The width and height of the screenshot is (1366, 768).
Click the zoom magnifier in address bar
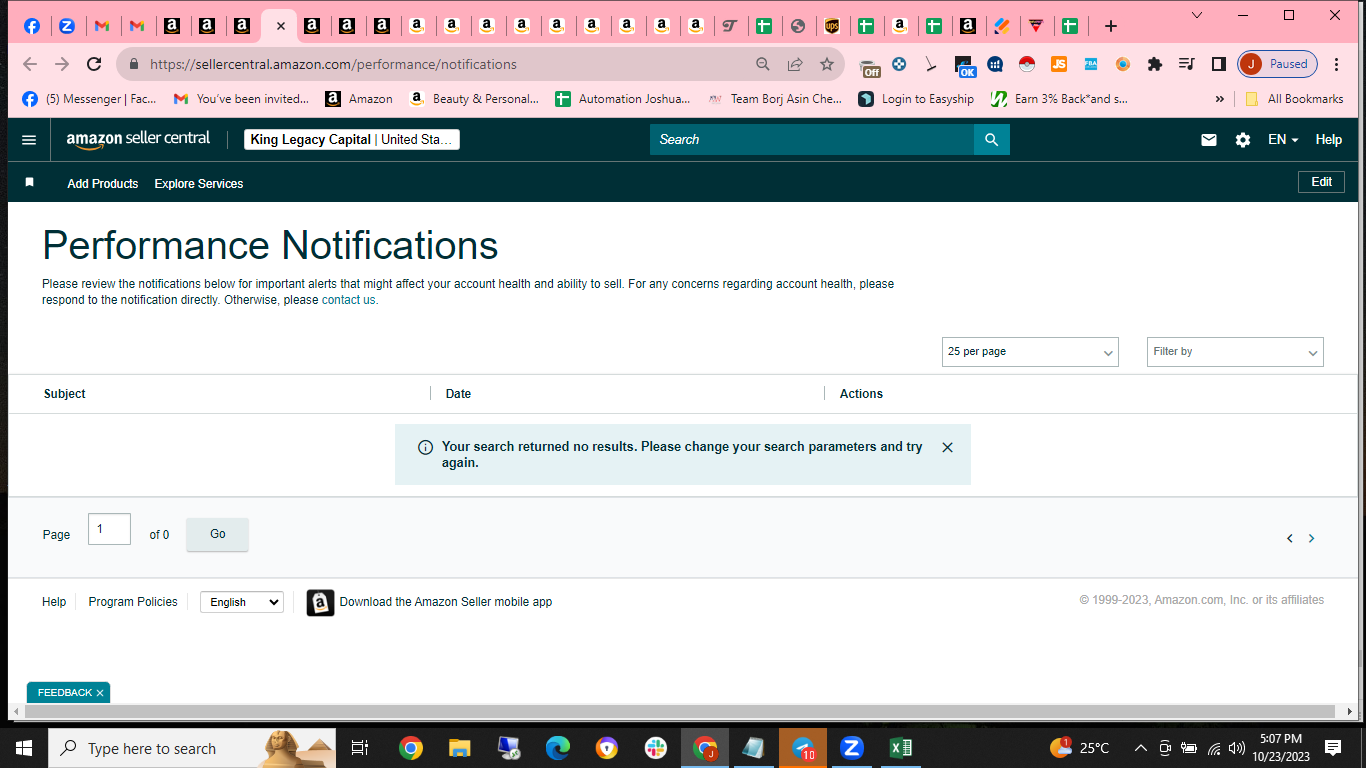coord(763,64)
